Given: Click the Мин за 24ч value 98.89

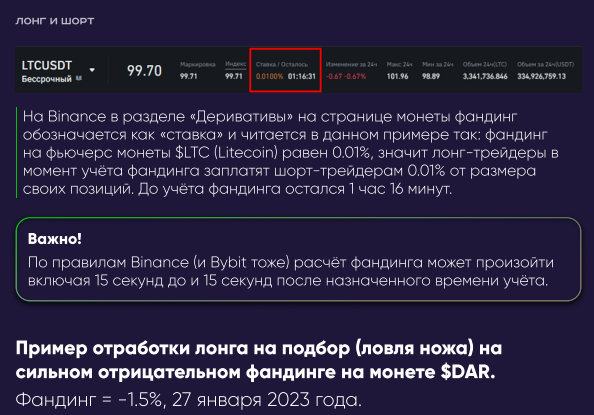Looking at the screenshot, I should (431, 76).
